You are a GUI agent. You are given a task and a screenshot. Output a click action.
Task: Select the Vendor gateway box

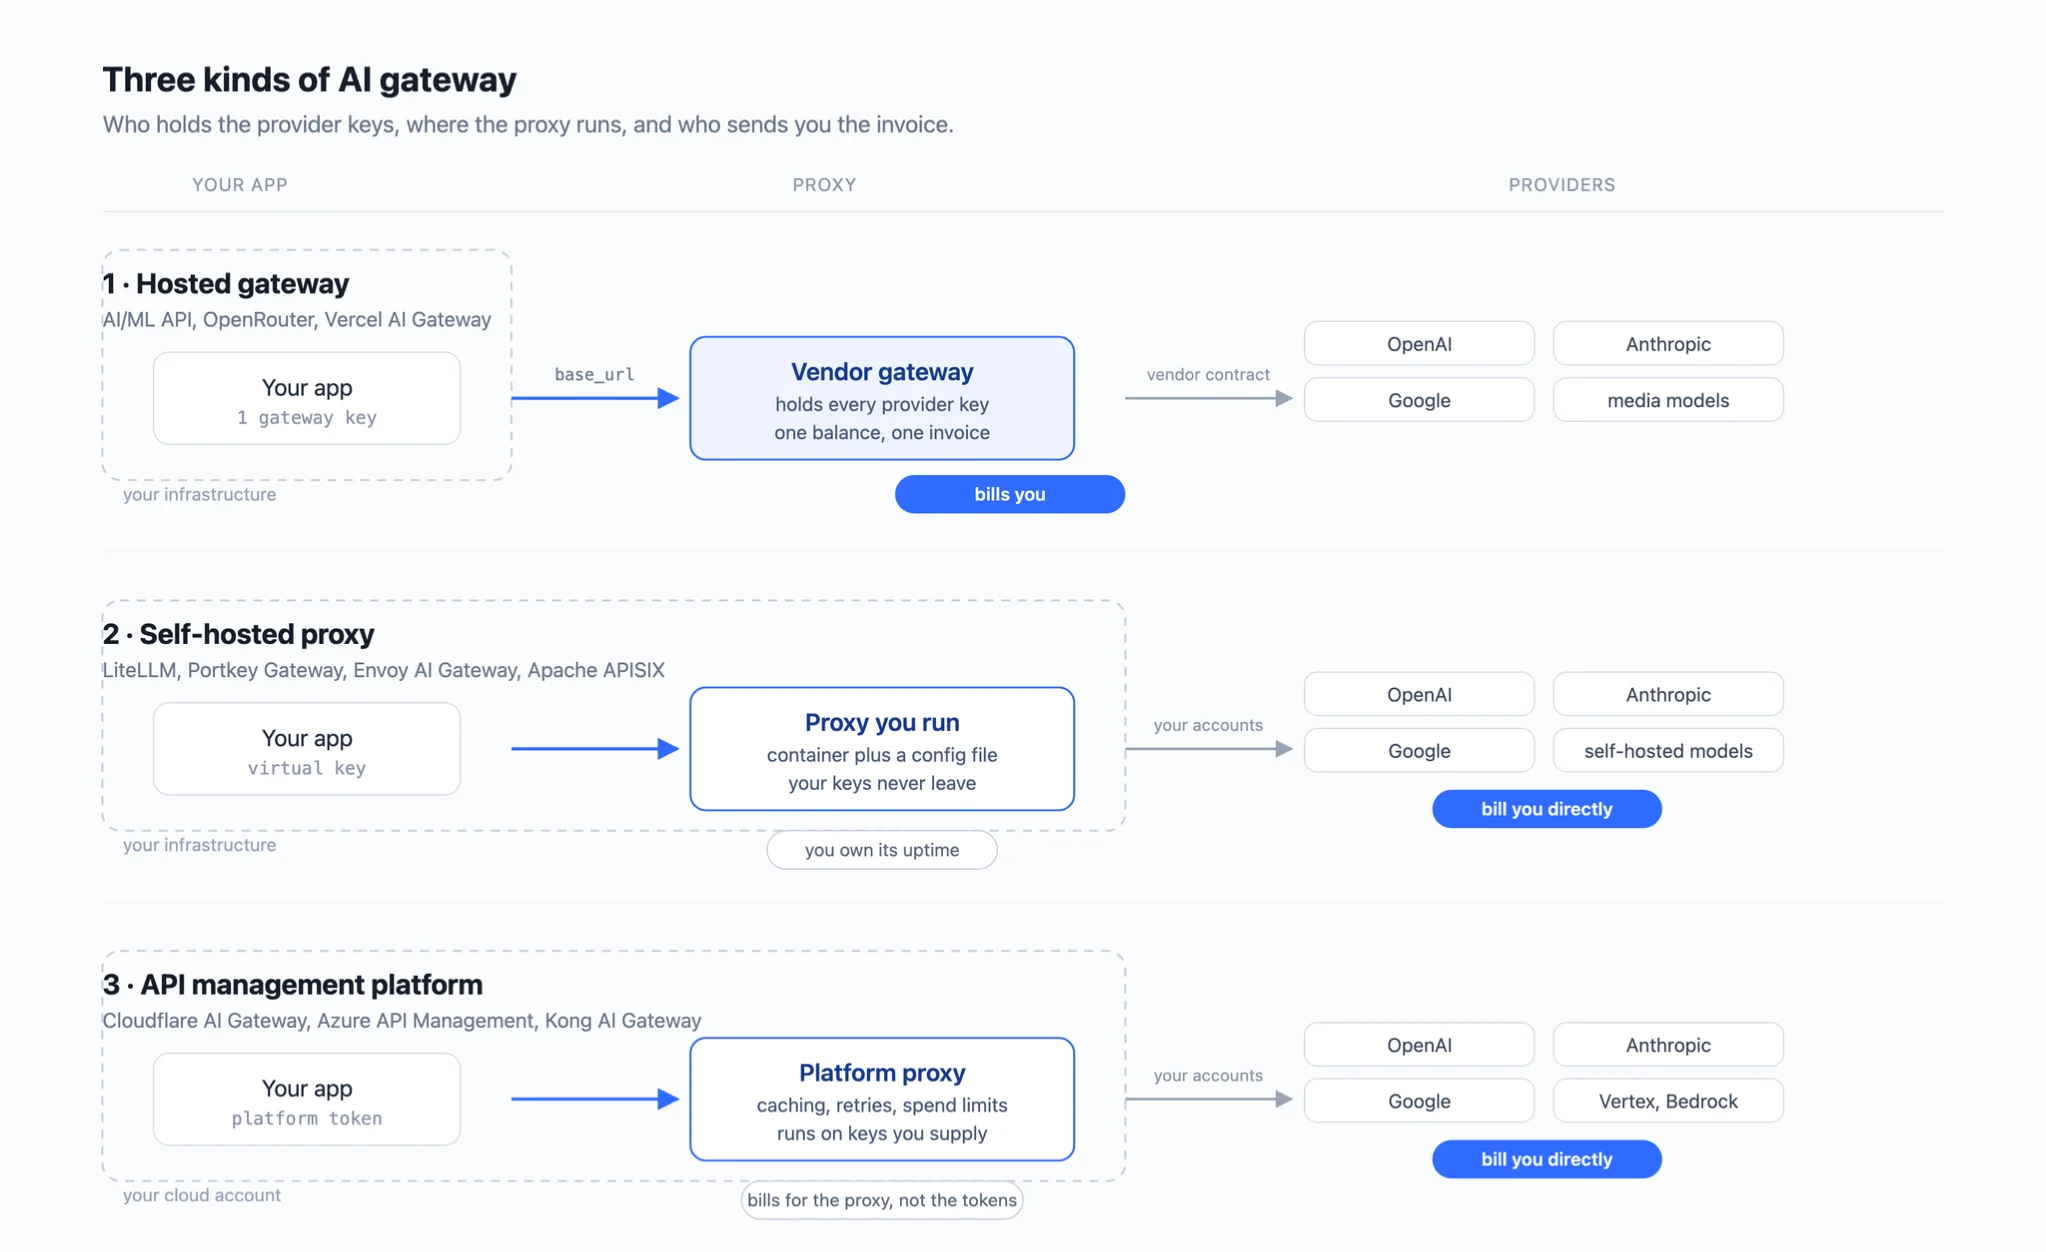[882, 398]
